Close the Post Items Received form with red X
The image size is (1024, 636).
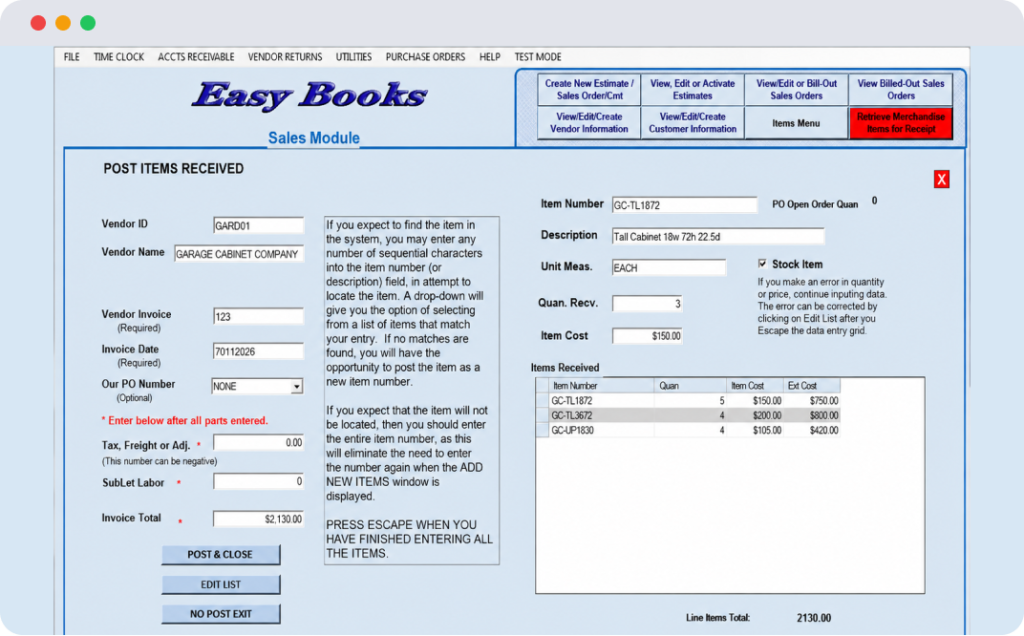coord(941,180)
